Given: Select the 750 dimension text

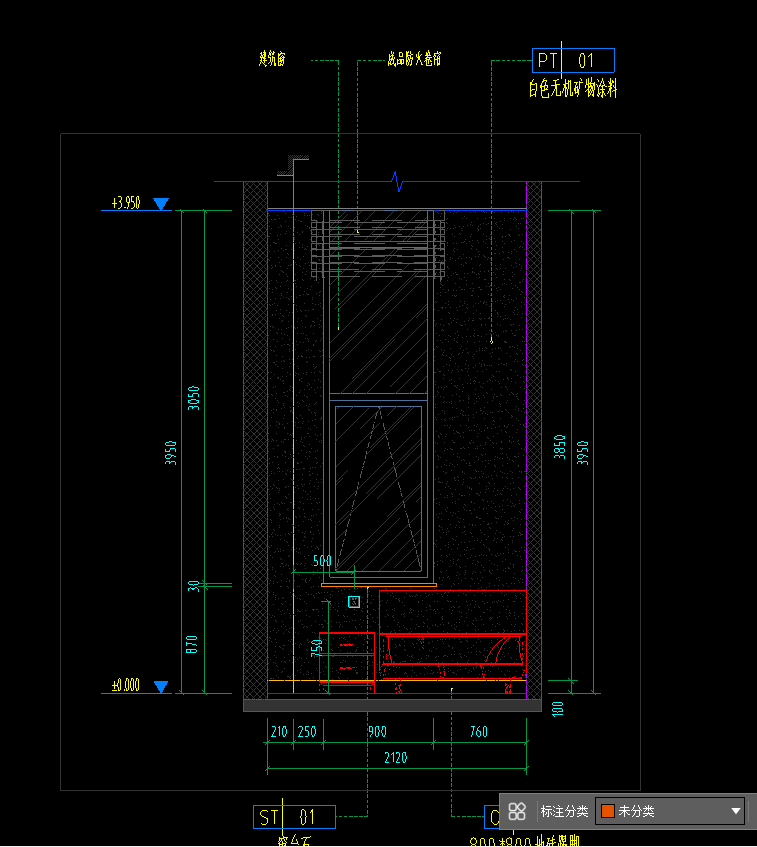Looking at the screenshot, I should pos(317,648).
